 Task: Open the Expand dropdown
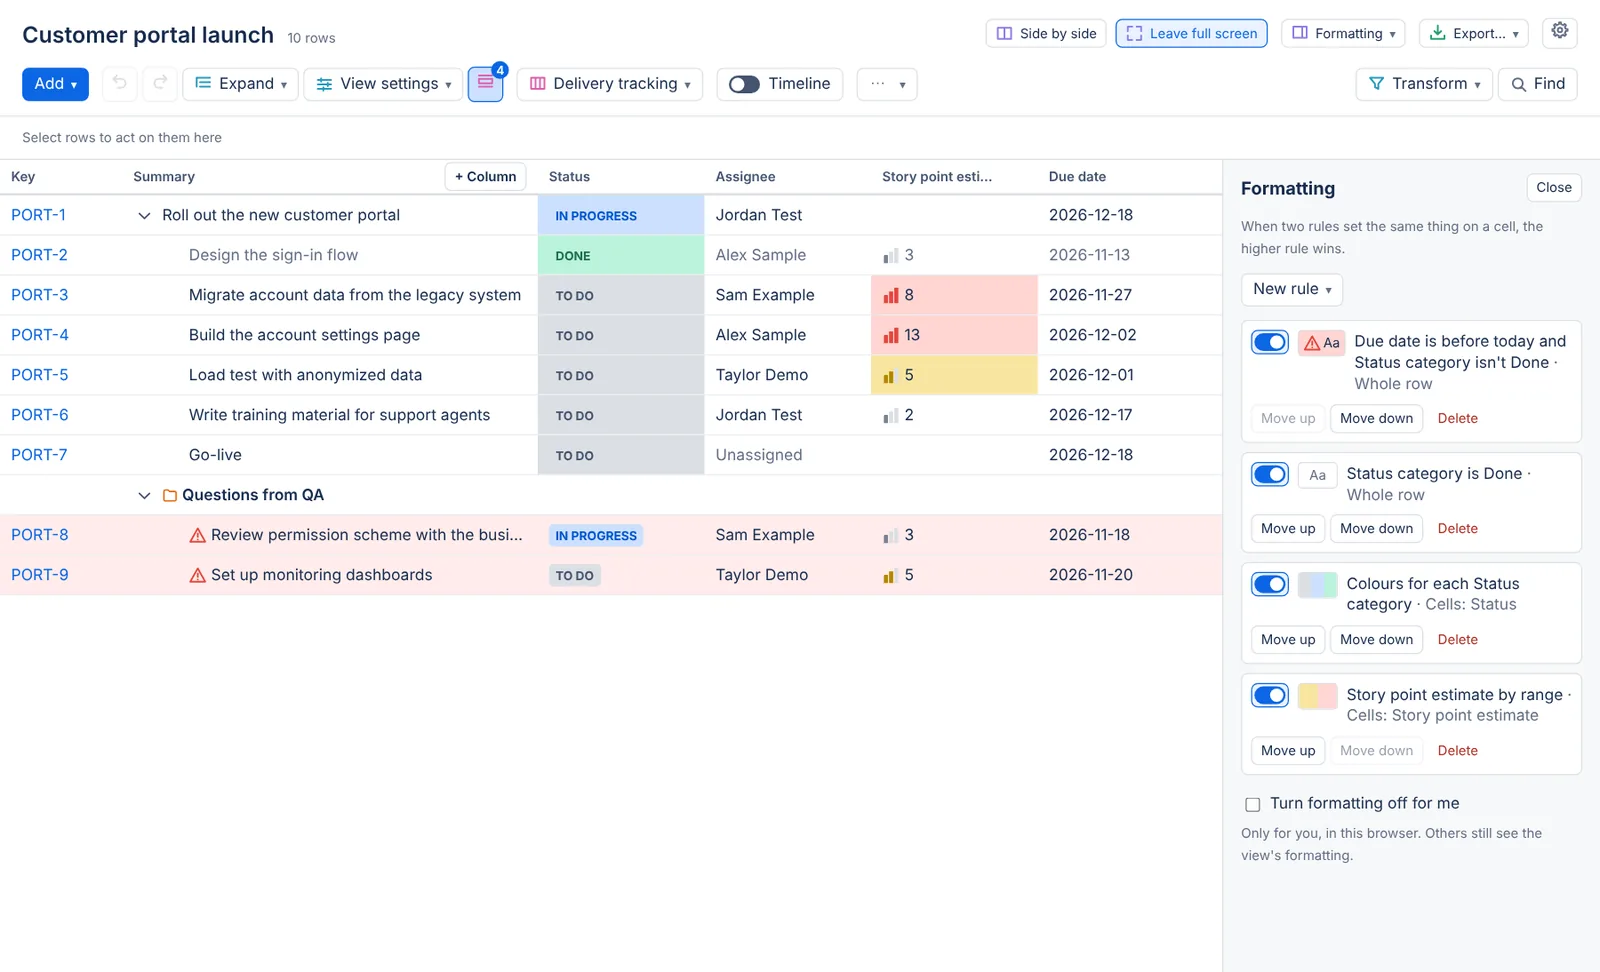click(x=241, y=84)
